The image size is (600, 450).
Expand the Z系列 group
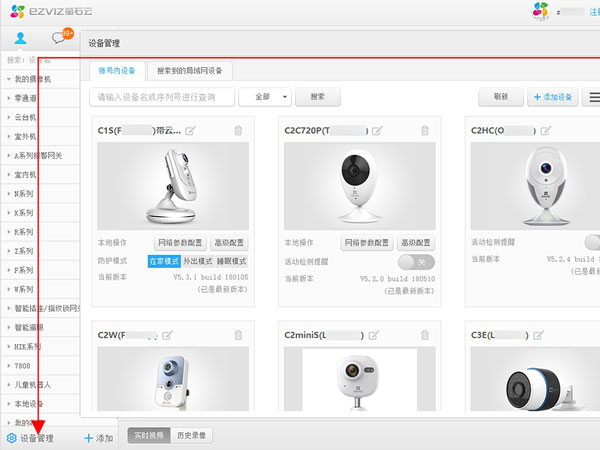coord(8,251)
